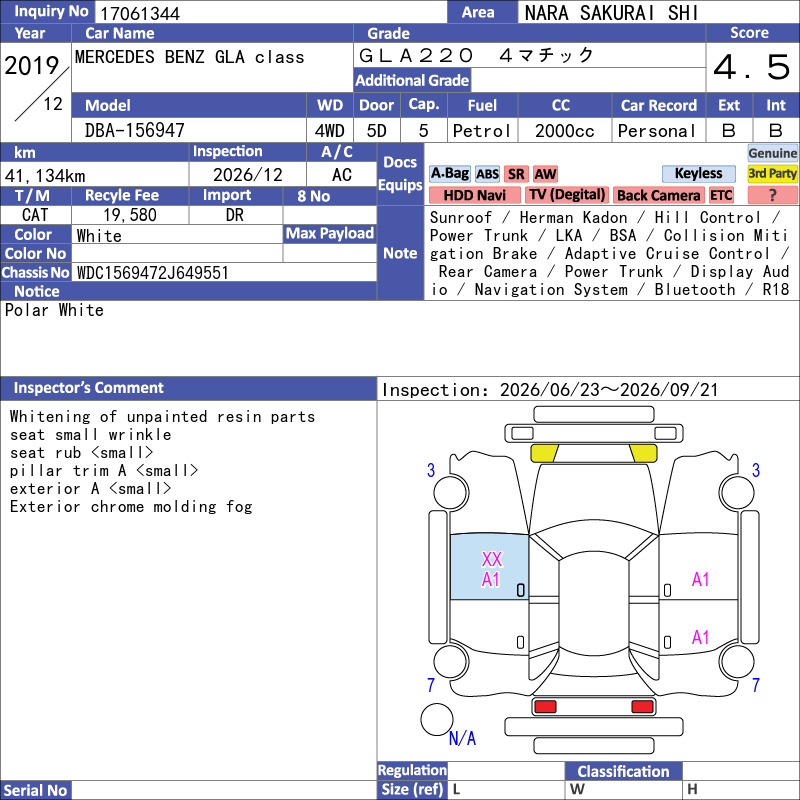
Task: Click comment 'pillar trim A <small>'
Action: [x=104, y=470]
